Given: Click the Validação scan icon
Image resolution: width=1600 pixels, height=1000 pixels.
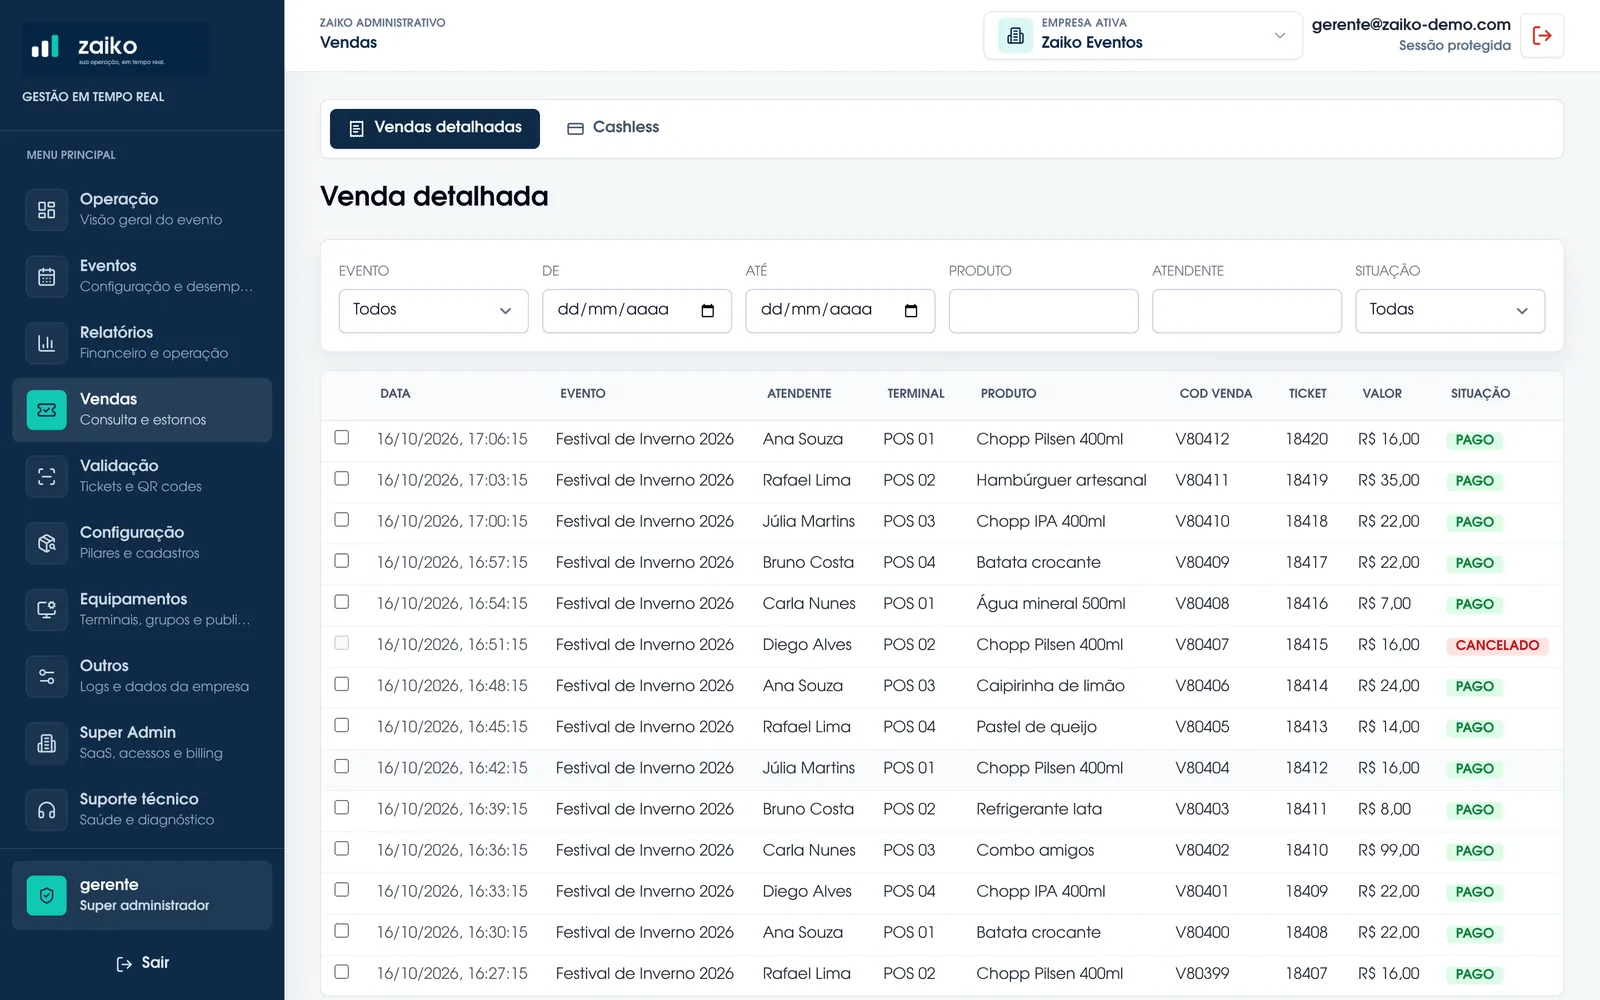Looking at the screenshot, I should point(46,477).
